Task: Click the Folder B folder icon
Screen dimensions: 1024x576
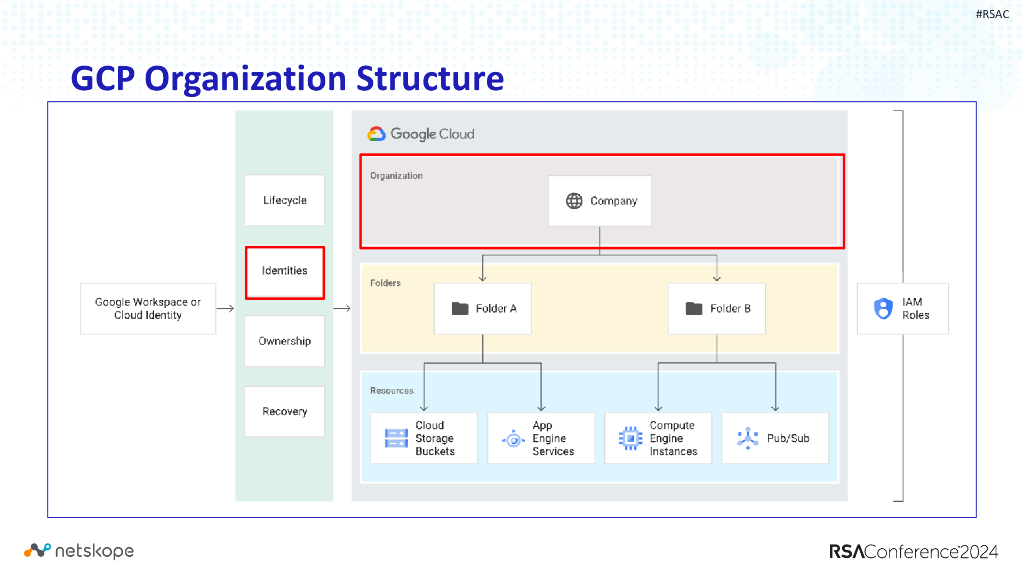Action: pos(692,308)
